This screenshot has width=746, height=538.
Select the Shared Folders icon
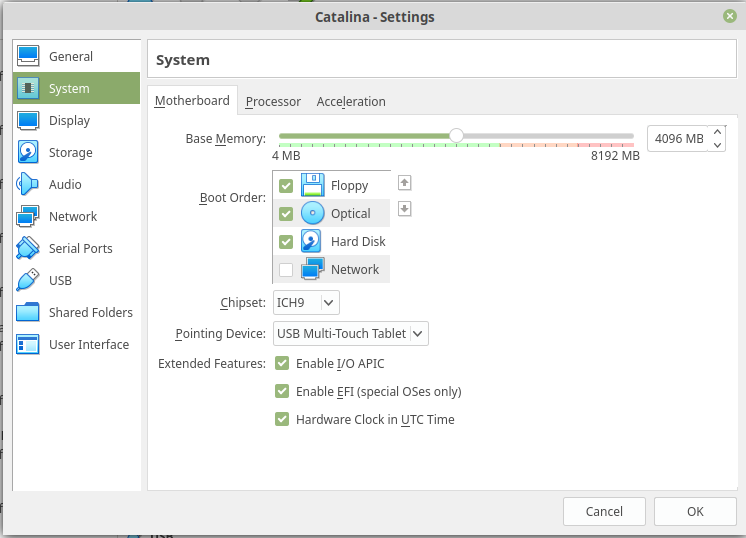28,313
